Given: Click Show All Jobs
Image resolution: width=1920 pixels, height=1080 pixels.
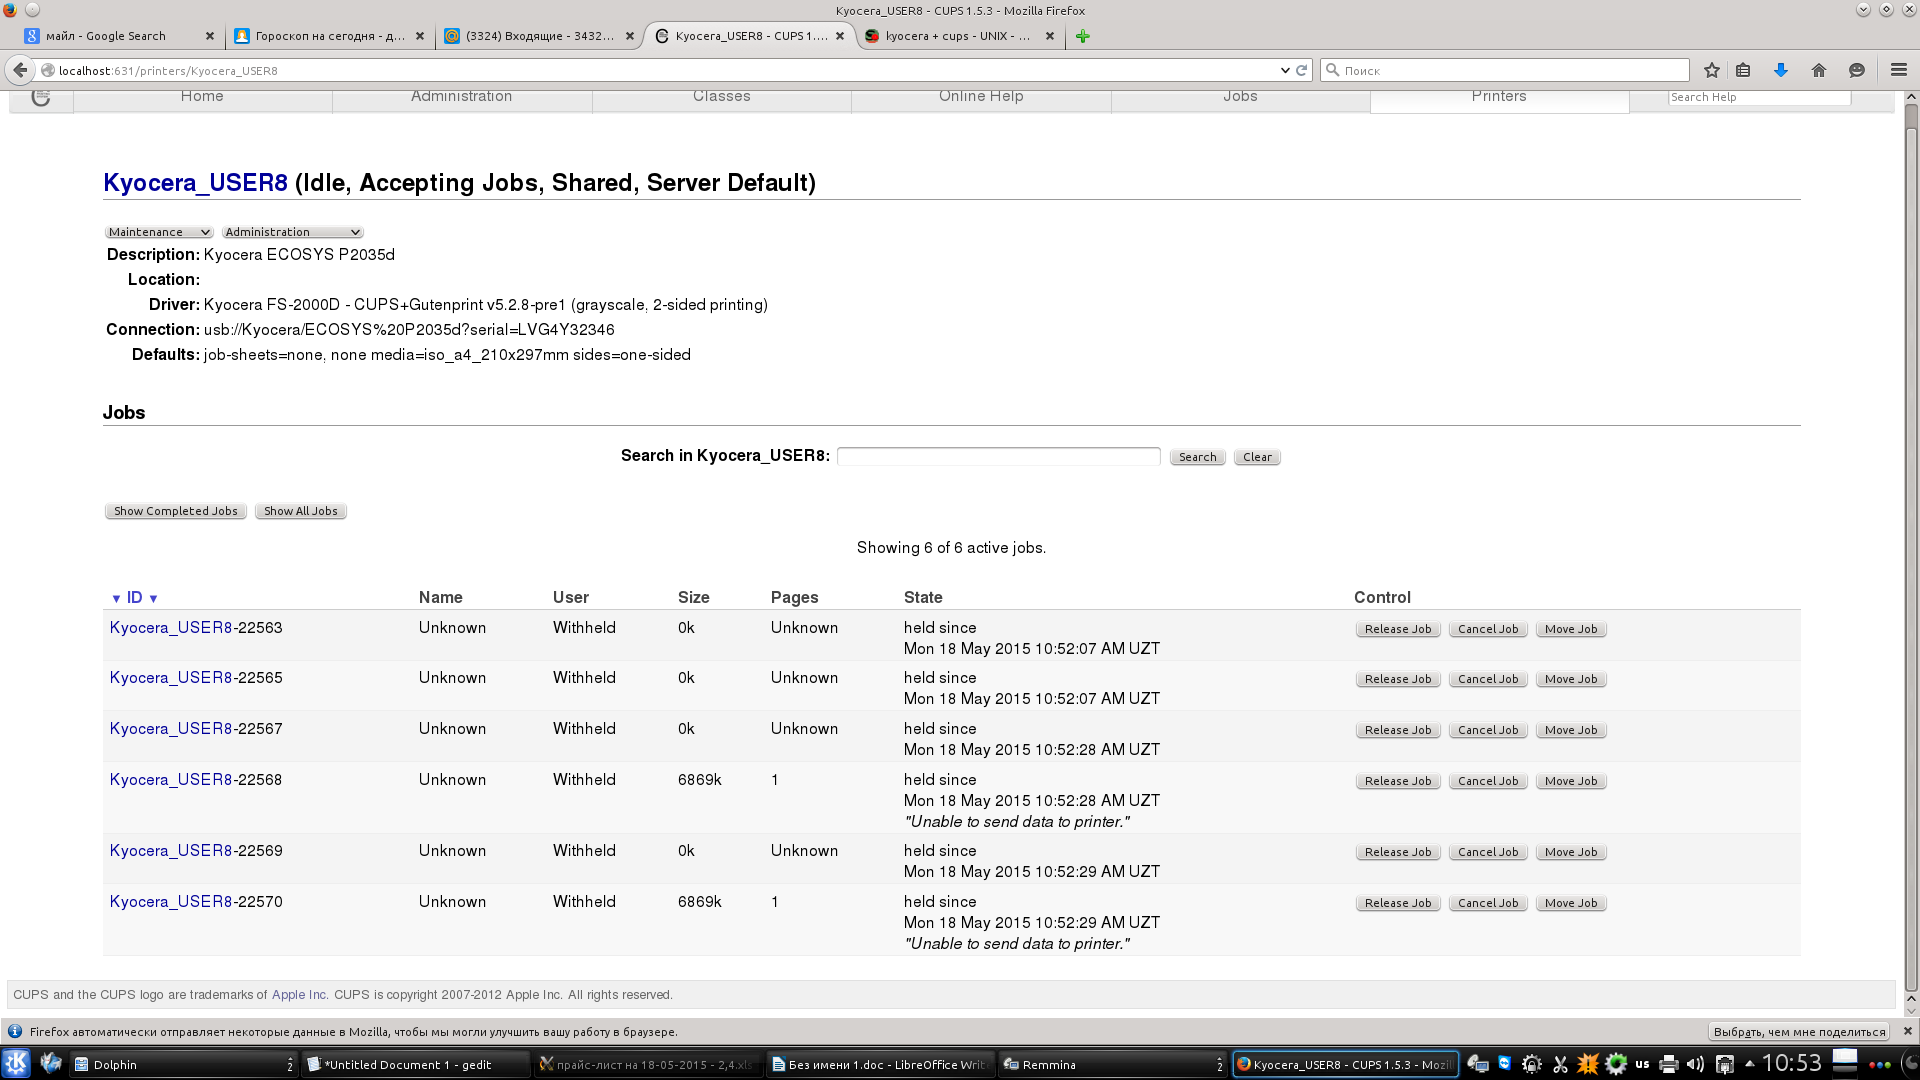Looking at the screenshot, I should tap(301, 511).
